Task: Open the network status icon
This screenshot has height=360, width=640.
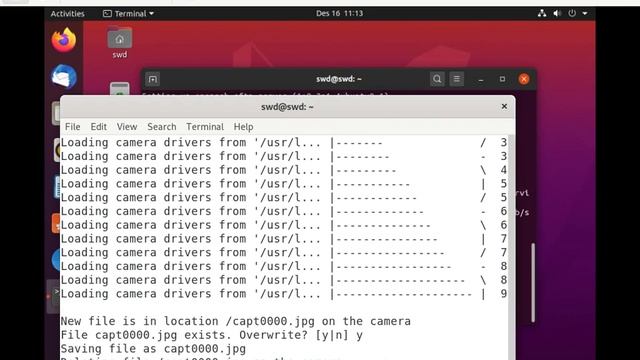Action: (x=542, y=13)
